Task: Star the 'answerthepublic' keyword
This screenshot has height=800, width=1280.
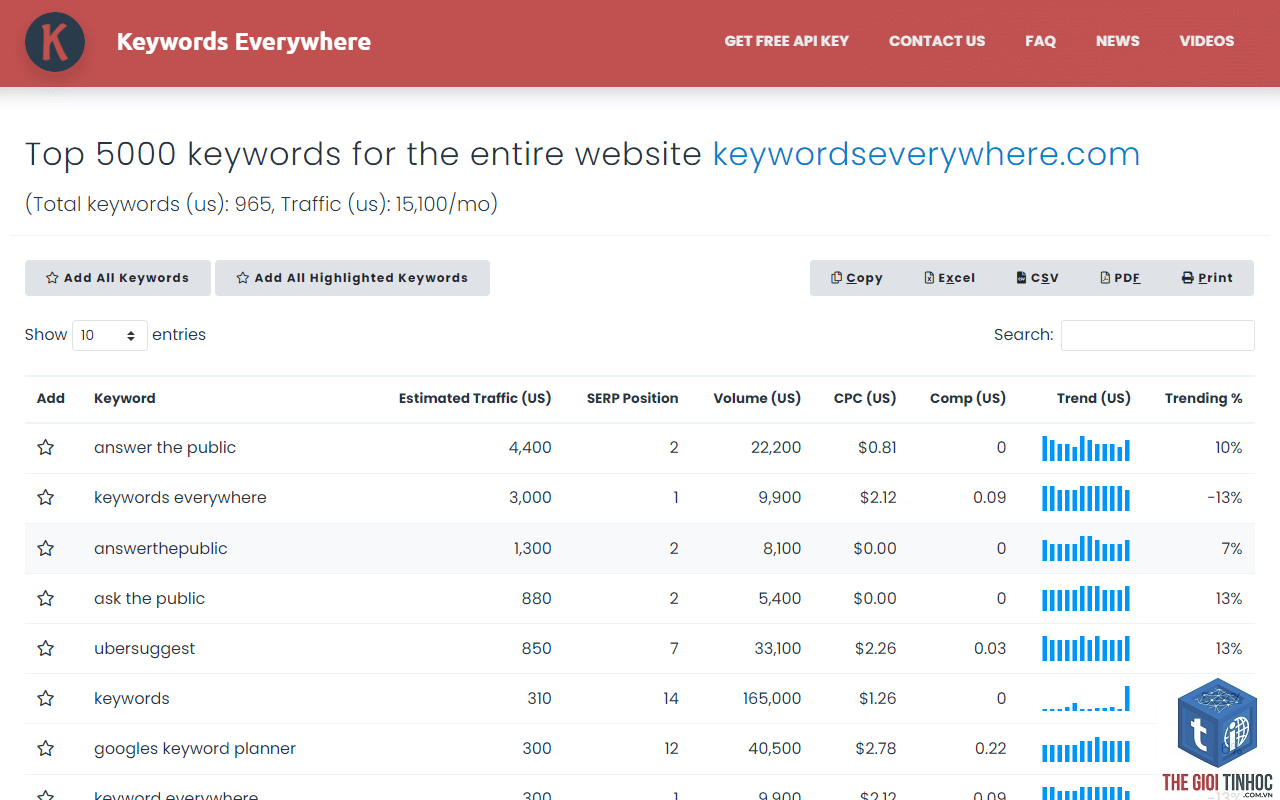Action: (x=45, y=548)
